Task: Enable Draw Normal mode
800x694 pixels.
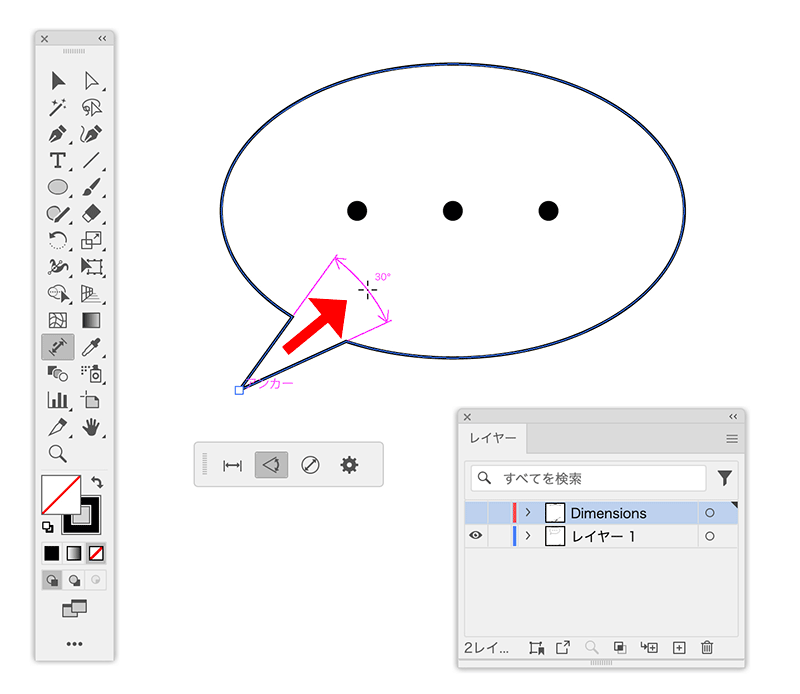Action: pyautogui.click(x=52, y=580)
